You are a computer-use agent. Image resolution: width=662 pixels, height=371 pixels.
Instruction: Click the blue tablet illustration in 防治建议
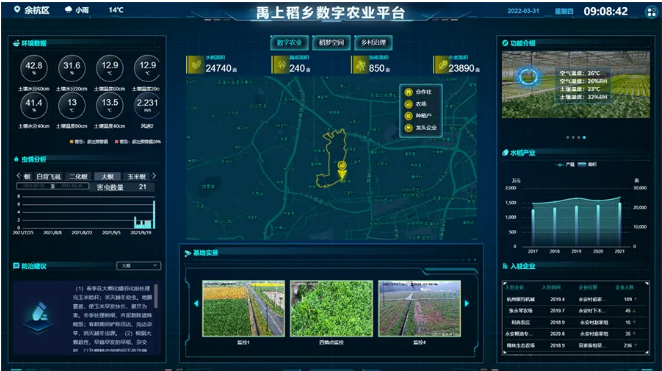[x=38, y=316]
